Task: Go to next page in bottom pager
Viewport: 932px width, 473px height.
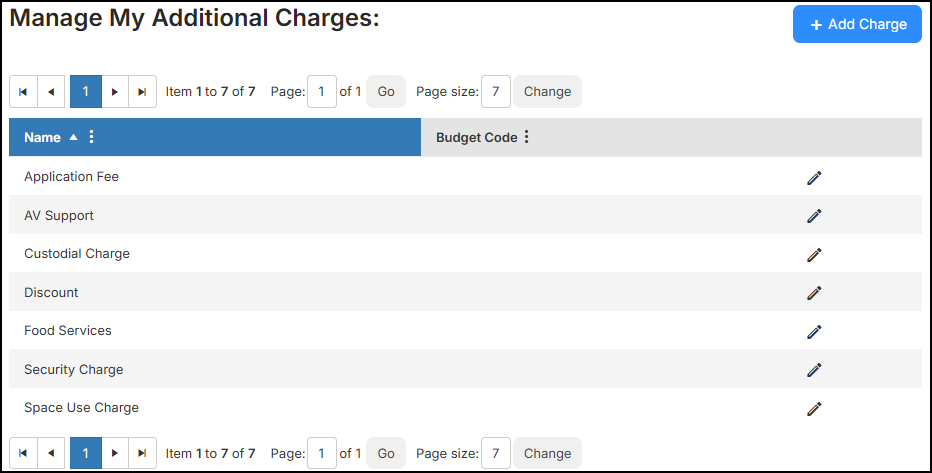Action: 115,453
